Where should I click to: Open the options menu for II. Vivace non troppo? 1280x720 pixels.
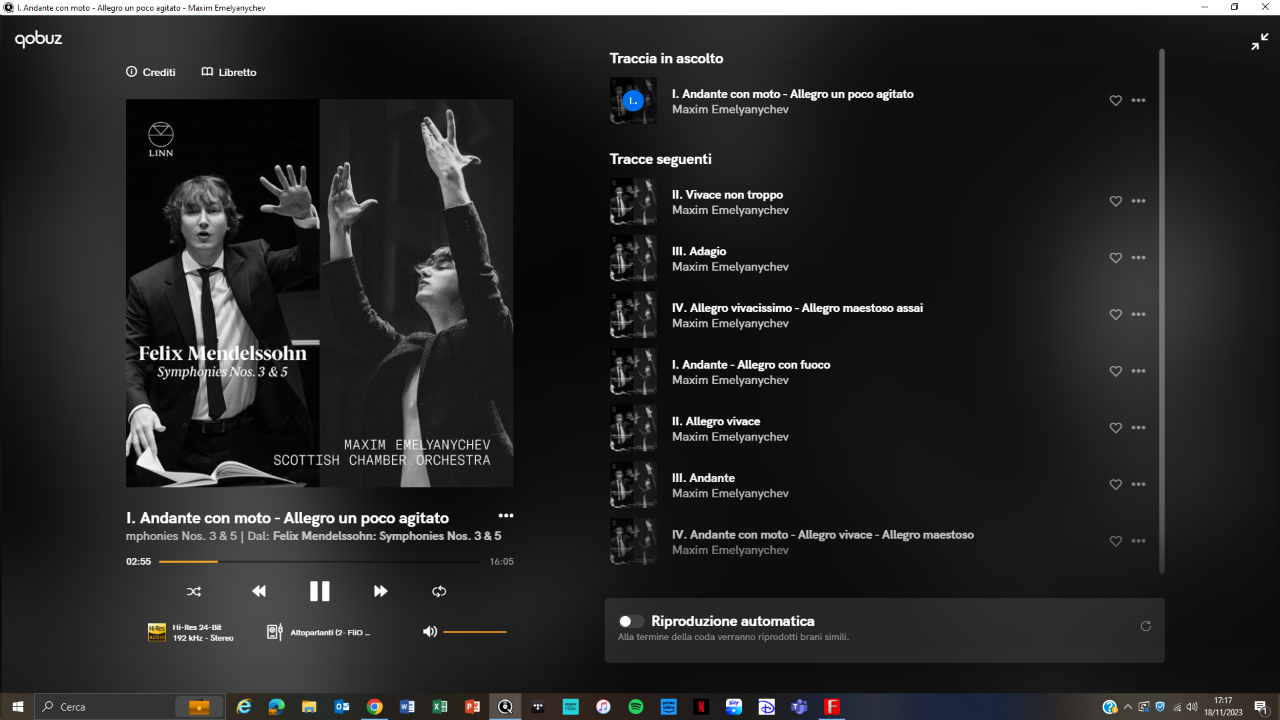(1138, 202)
